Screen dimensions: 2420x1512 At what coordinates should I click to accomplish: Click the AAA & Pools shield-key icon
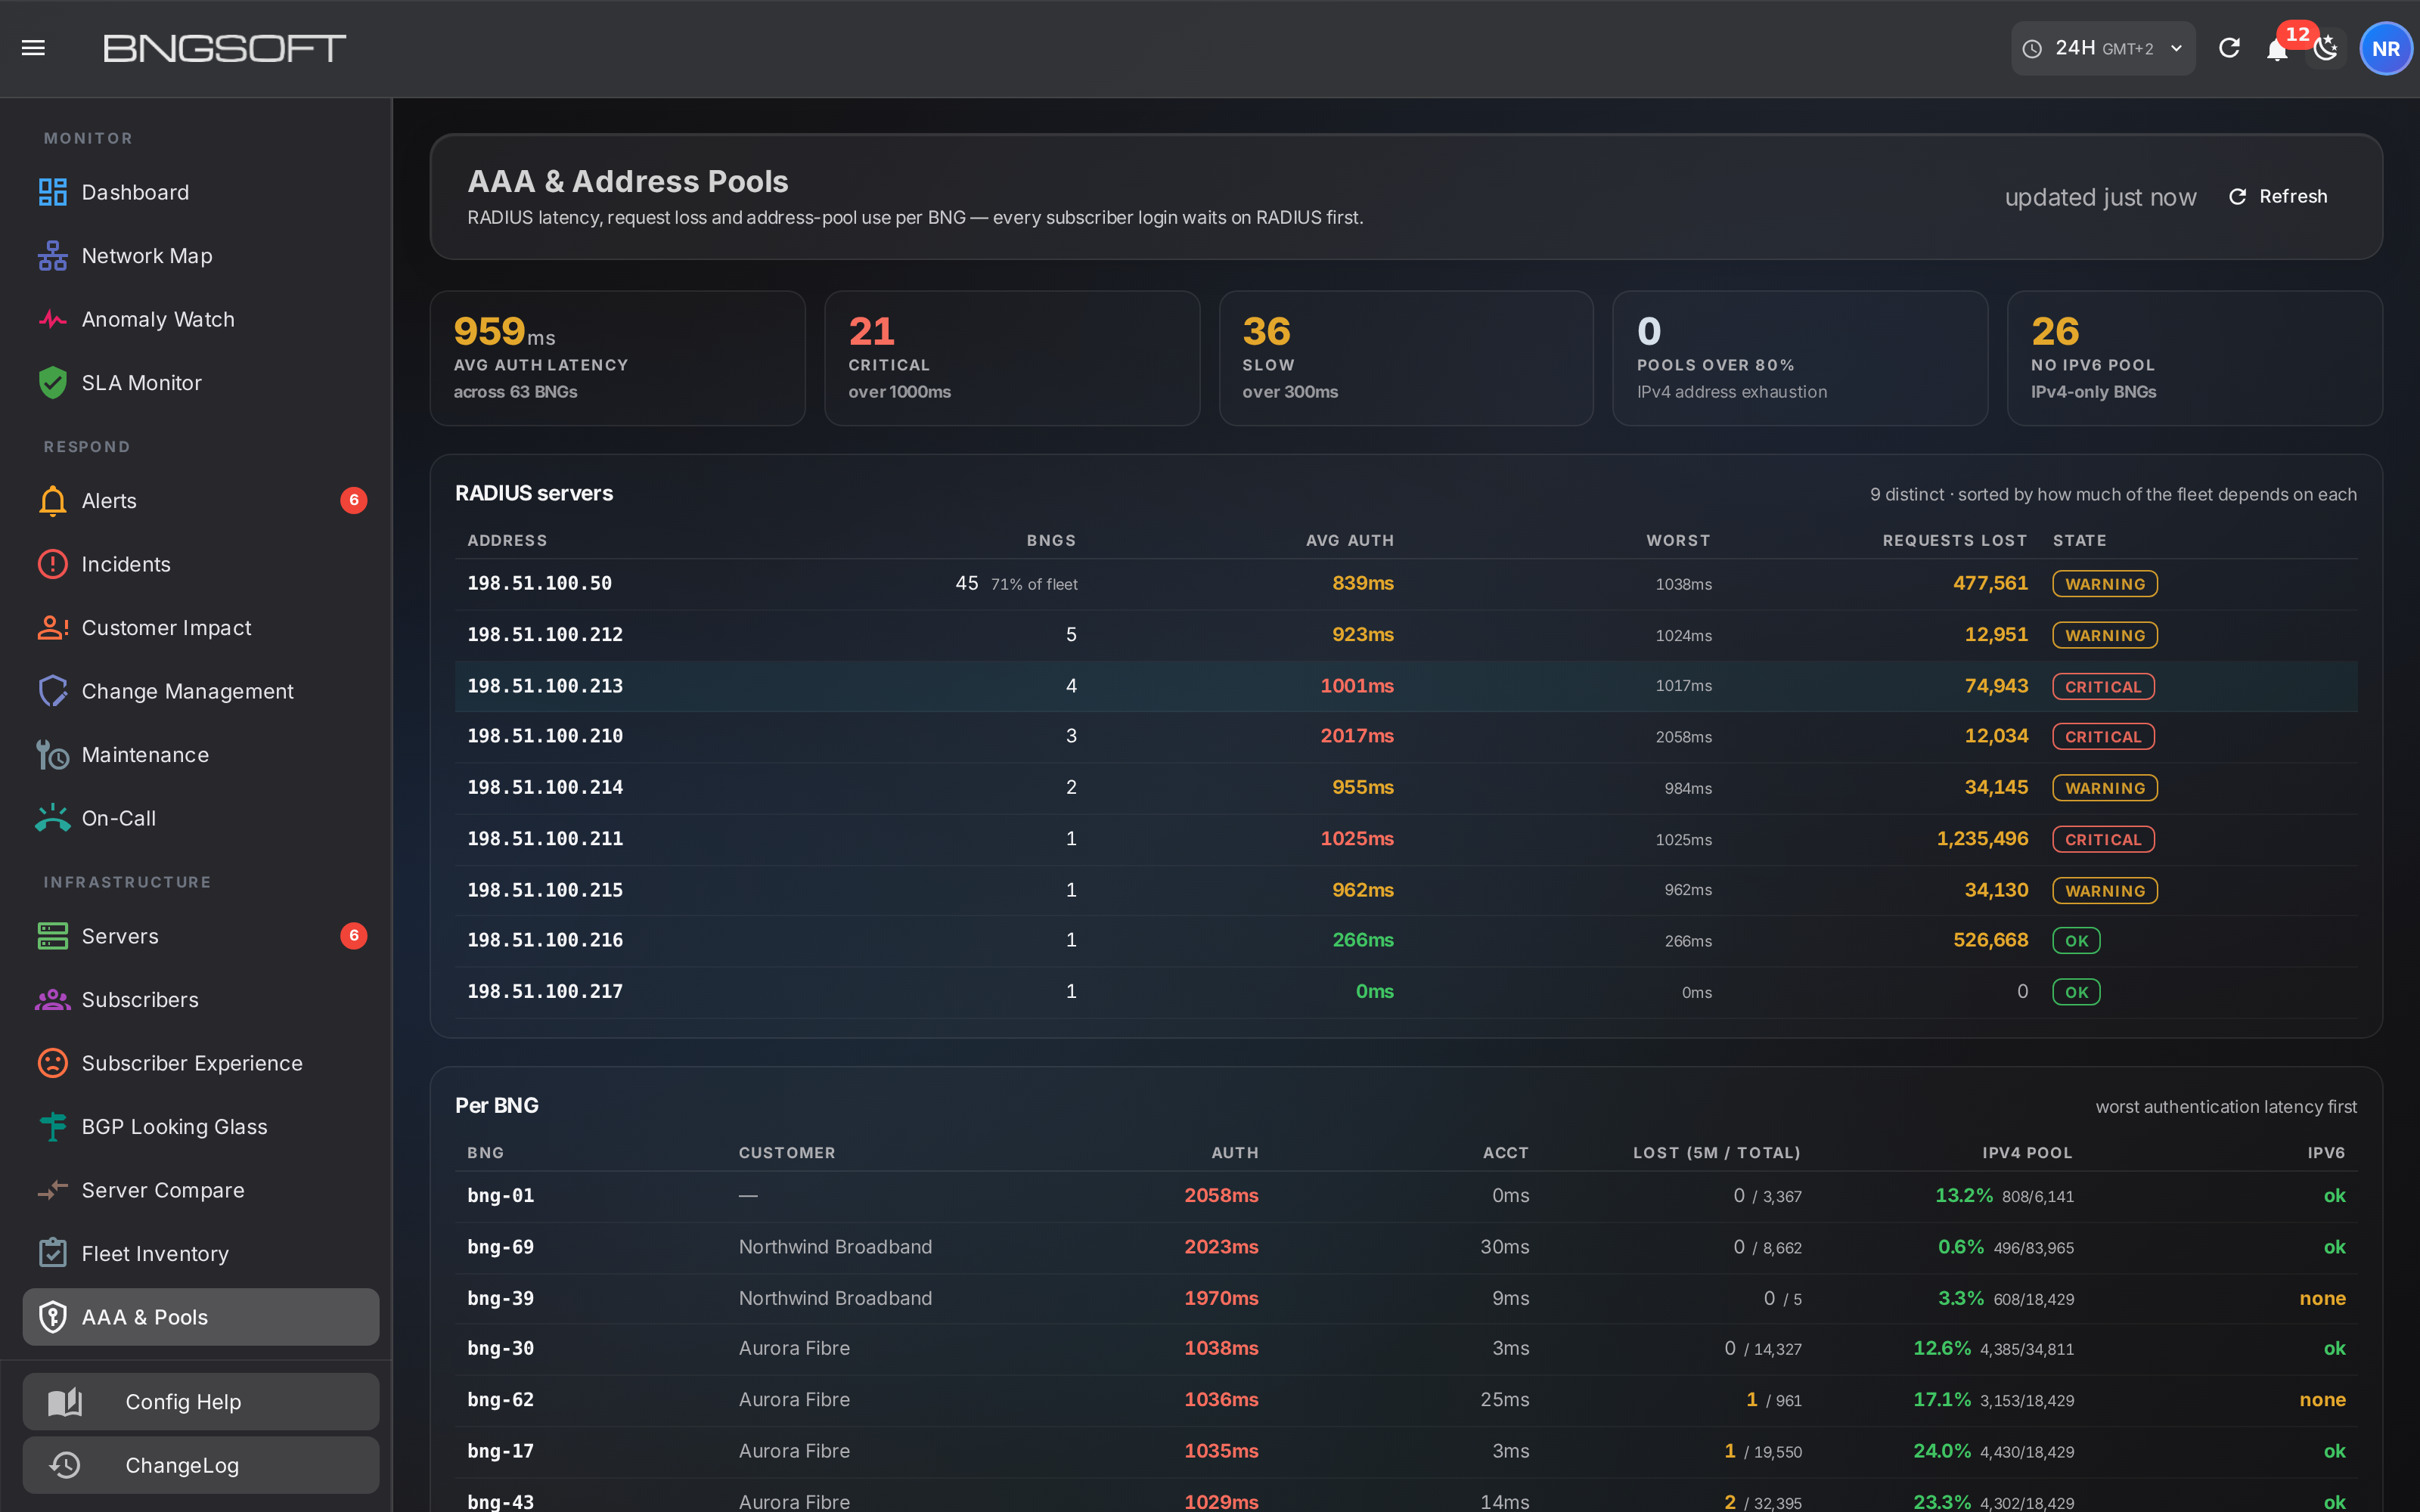(x=52, y=1317)
